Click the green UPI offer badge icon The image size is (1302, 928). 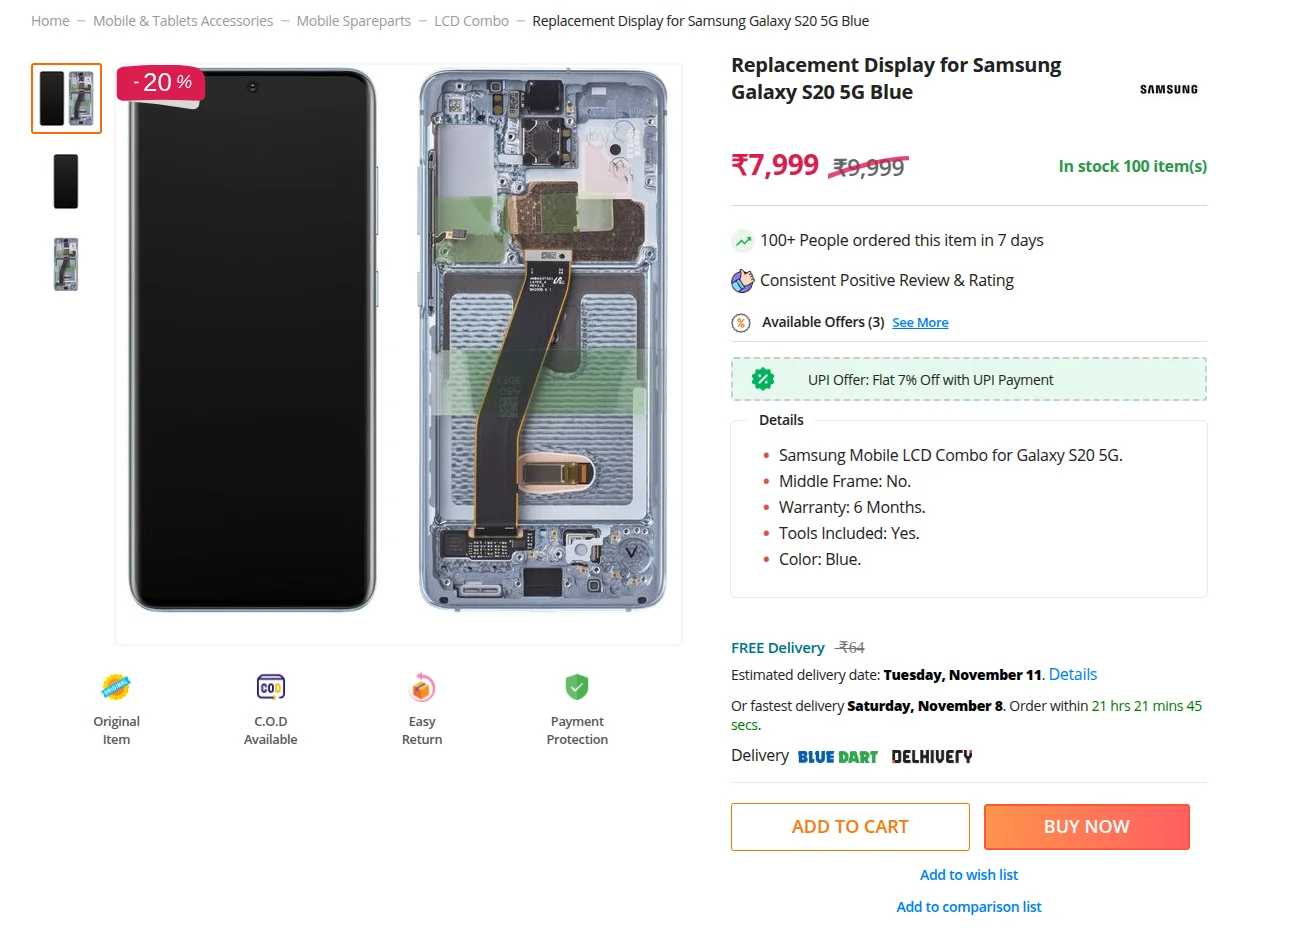point(763,379)
